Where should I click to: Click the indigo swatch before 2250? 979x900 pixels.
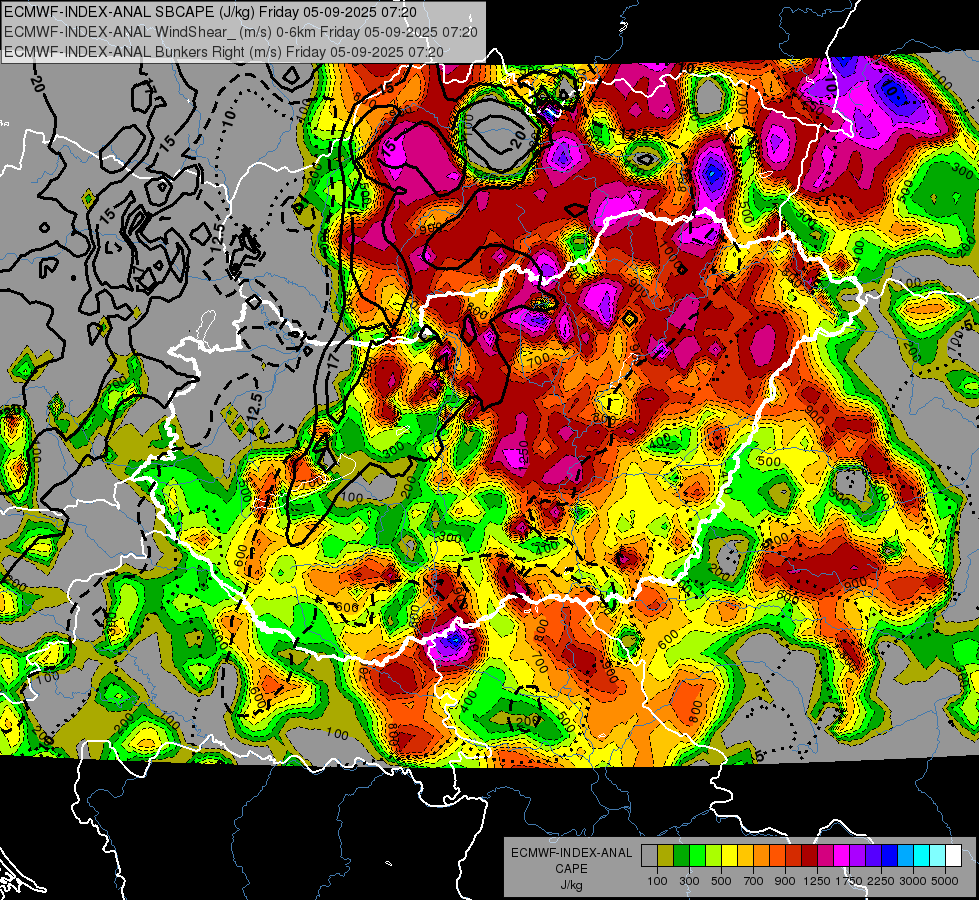point(873,855)
